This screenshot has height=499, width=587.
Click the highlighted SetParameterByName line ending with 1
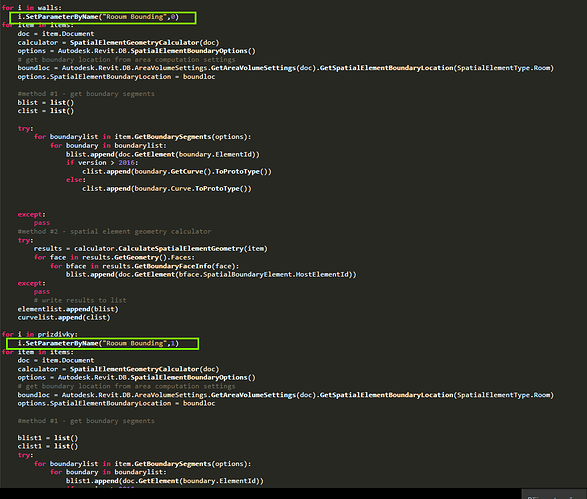98,343
